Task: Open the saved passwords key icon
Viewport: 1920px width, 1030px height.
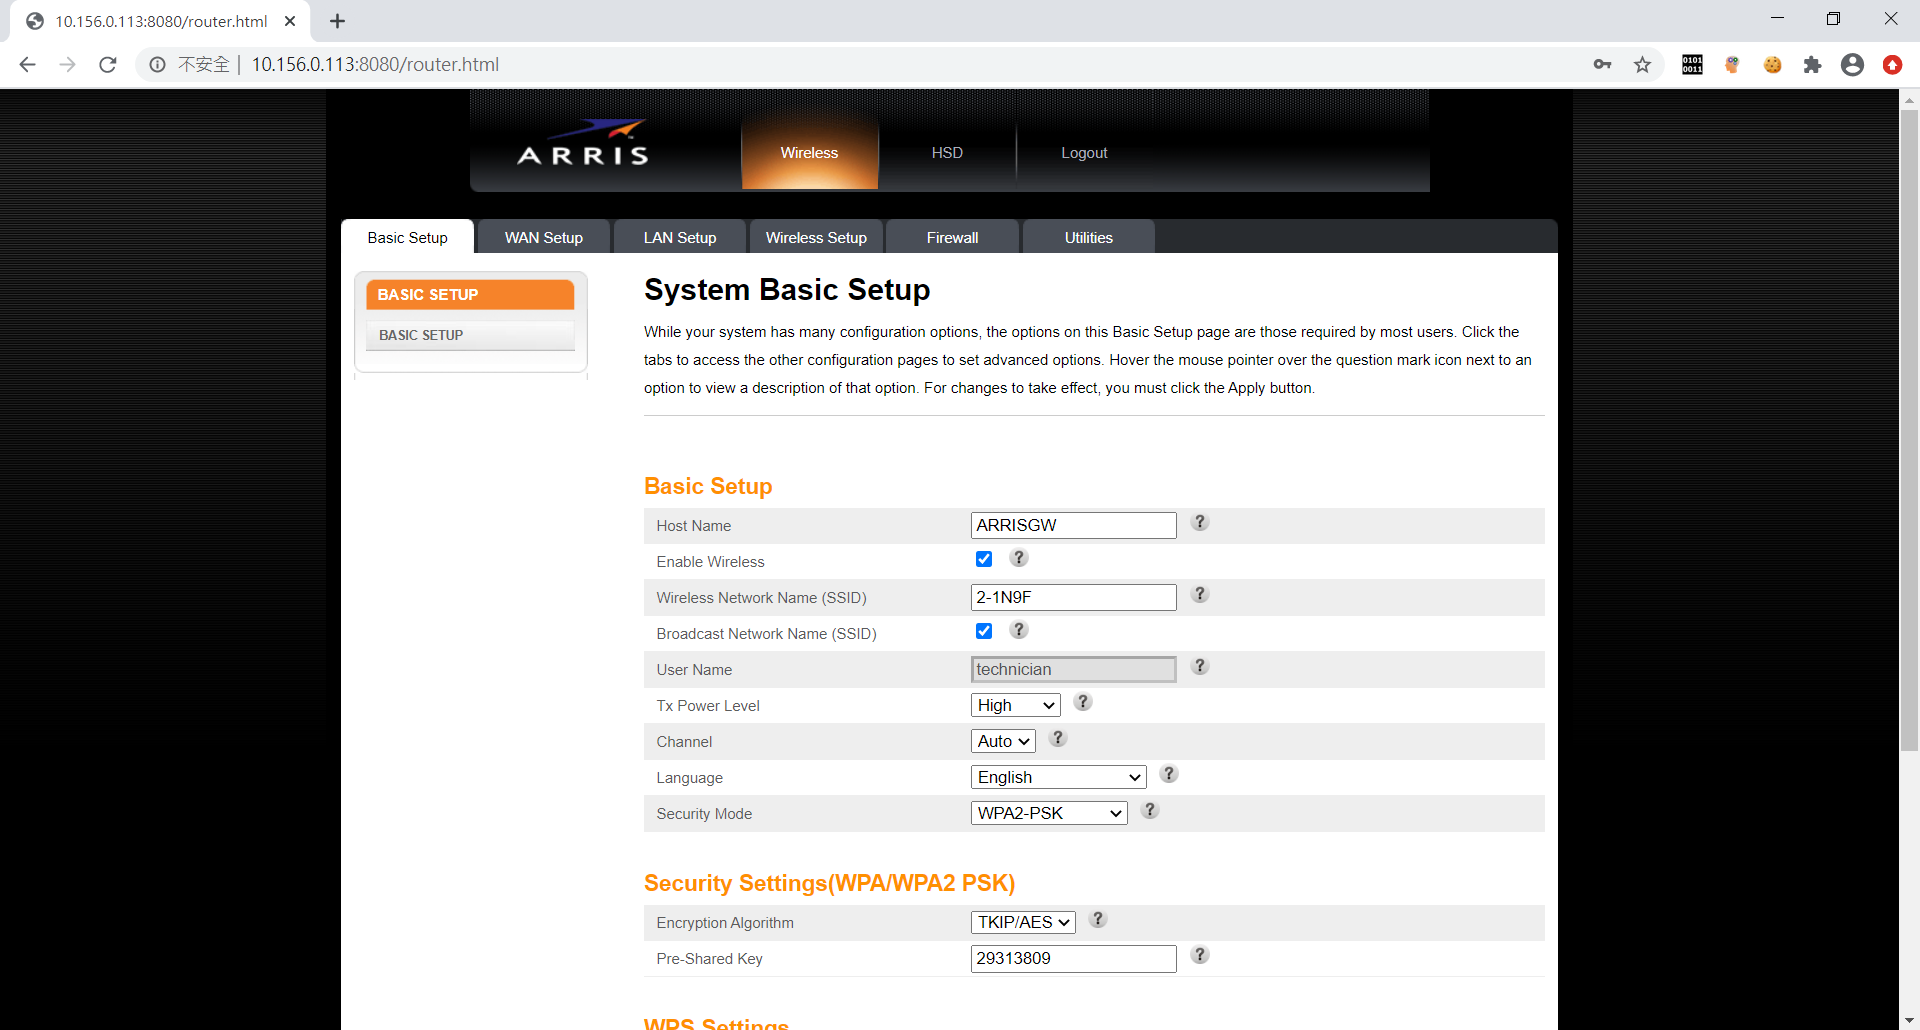Action: point(1602,65)
